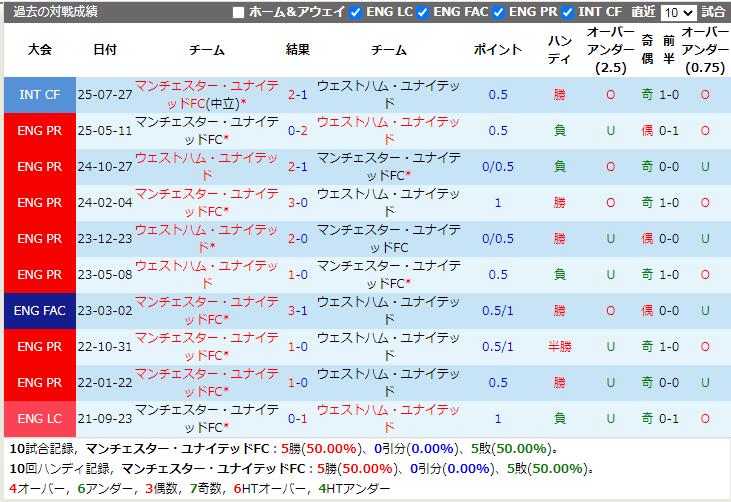
Task: Uncheck the ENG LC filter checkbox
Action: point(356,13)
